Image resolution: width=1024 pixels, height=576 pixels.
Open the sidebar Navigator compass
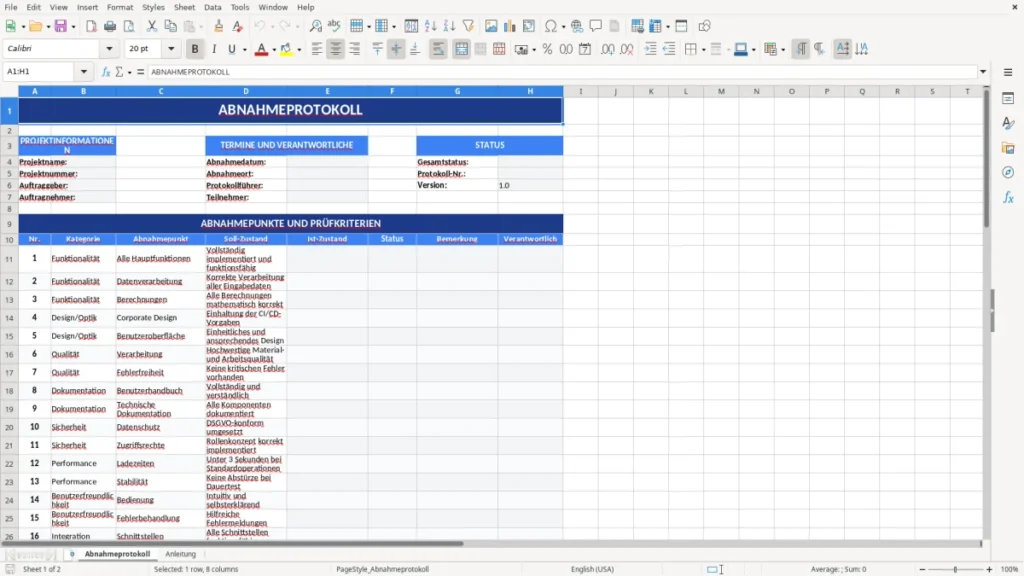pos(1008,172)
